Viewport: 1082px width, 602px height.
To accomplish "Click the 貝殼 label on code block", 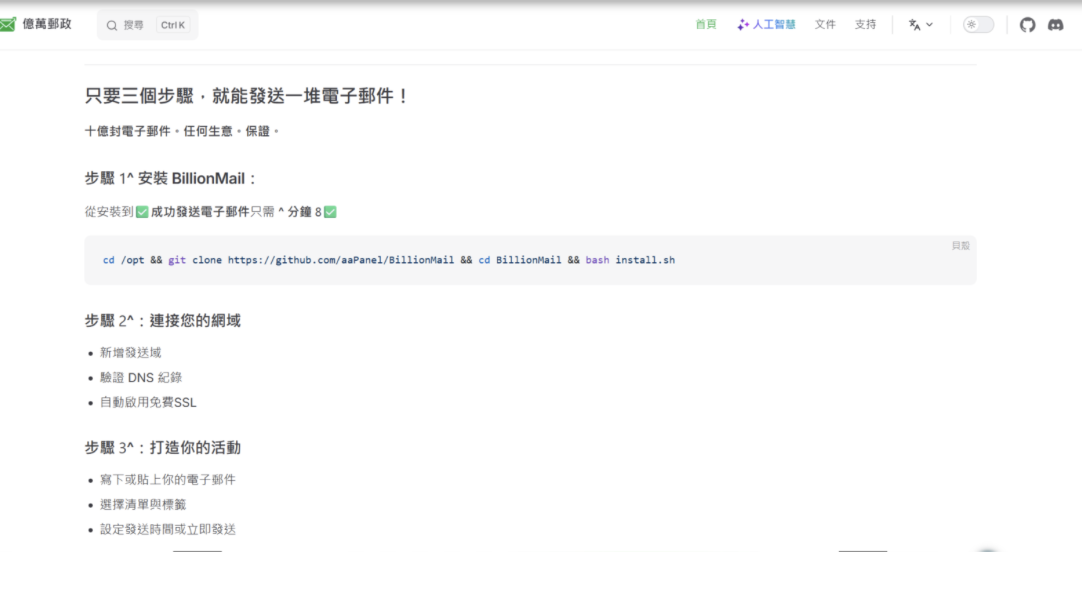I will [960, 245].
